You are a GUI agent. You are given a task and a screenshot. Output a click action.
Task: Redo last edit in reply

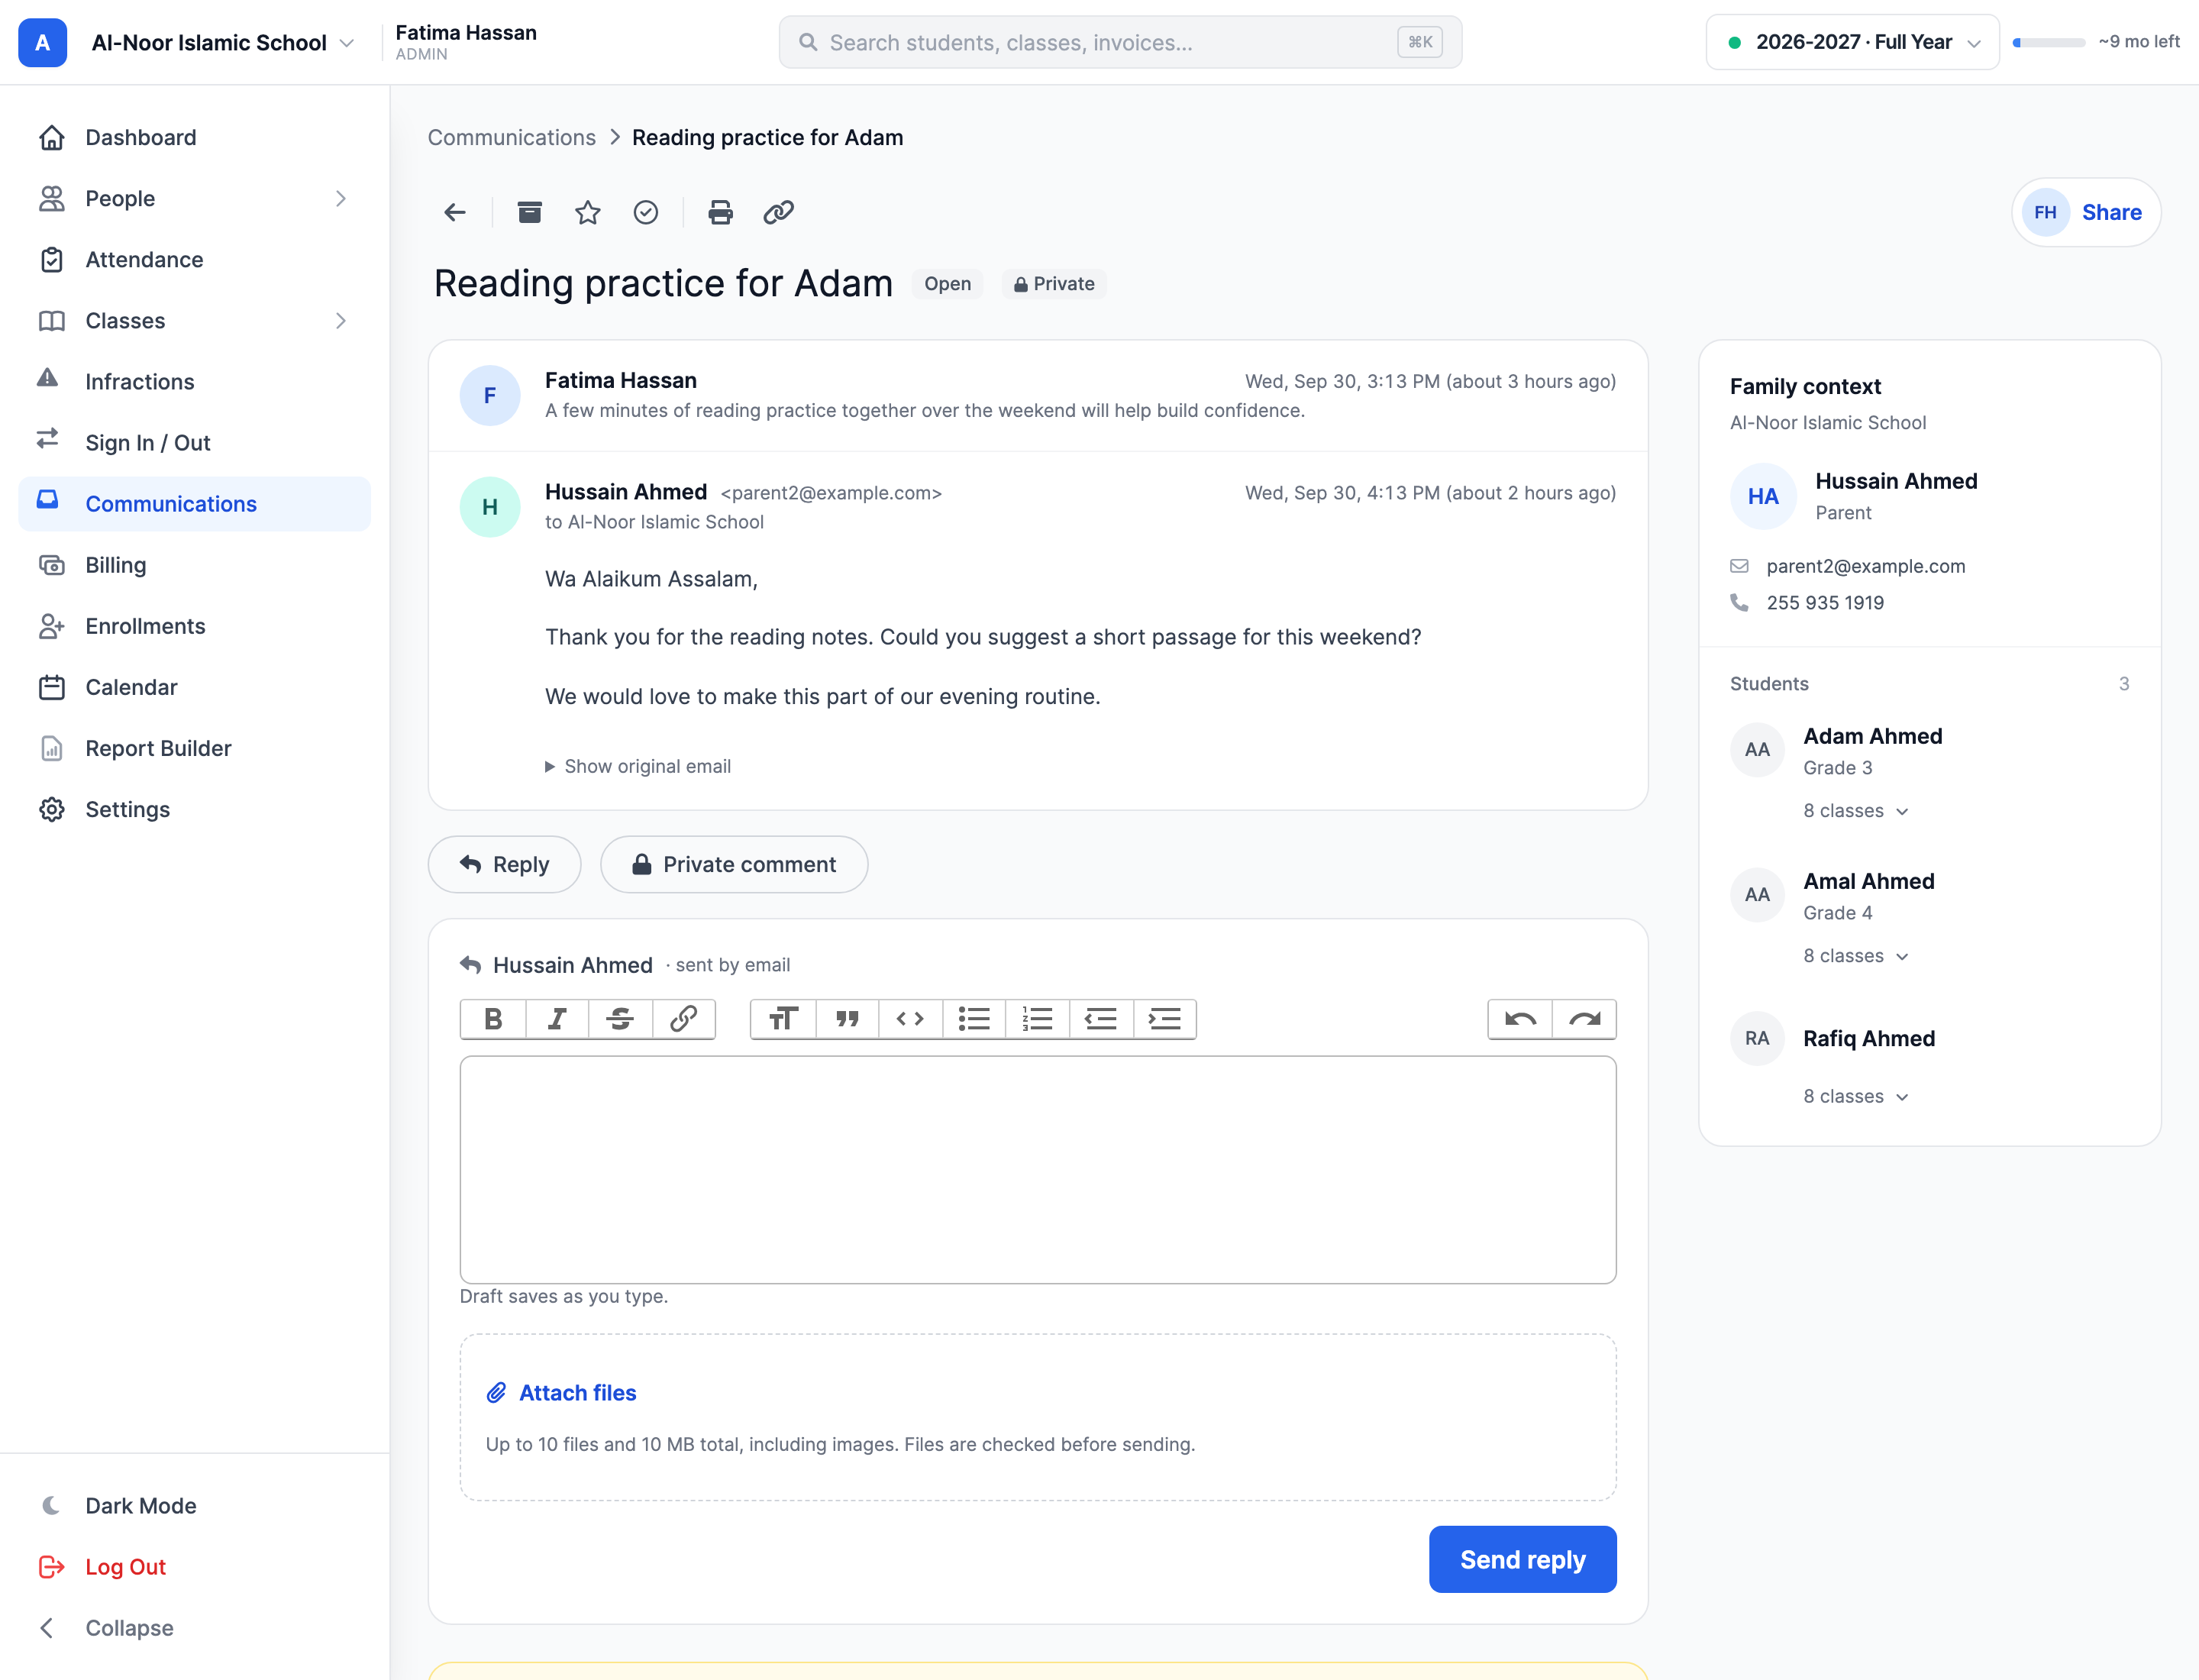tap(1584, 1019)
